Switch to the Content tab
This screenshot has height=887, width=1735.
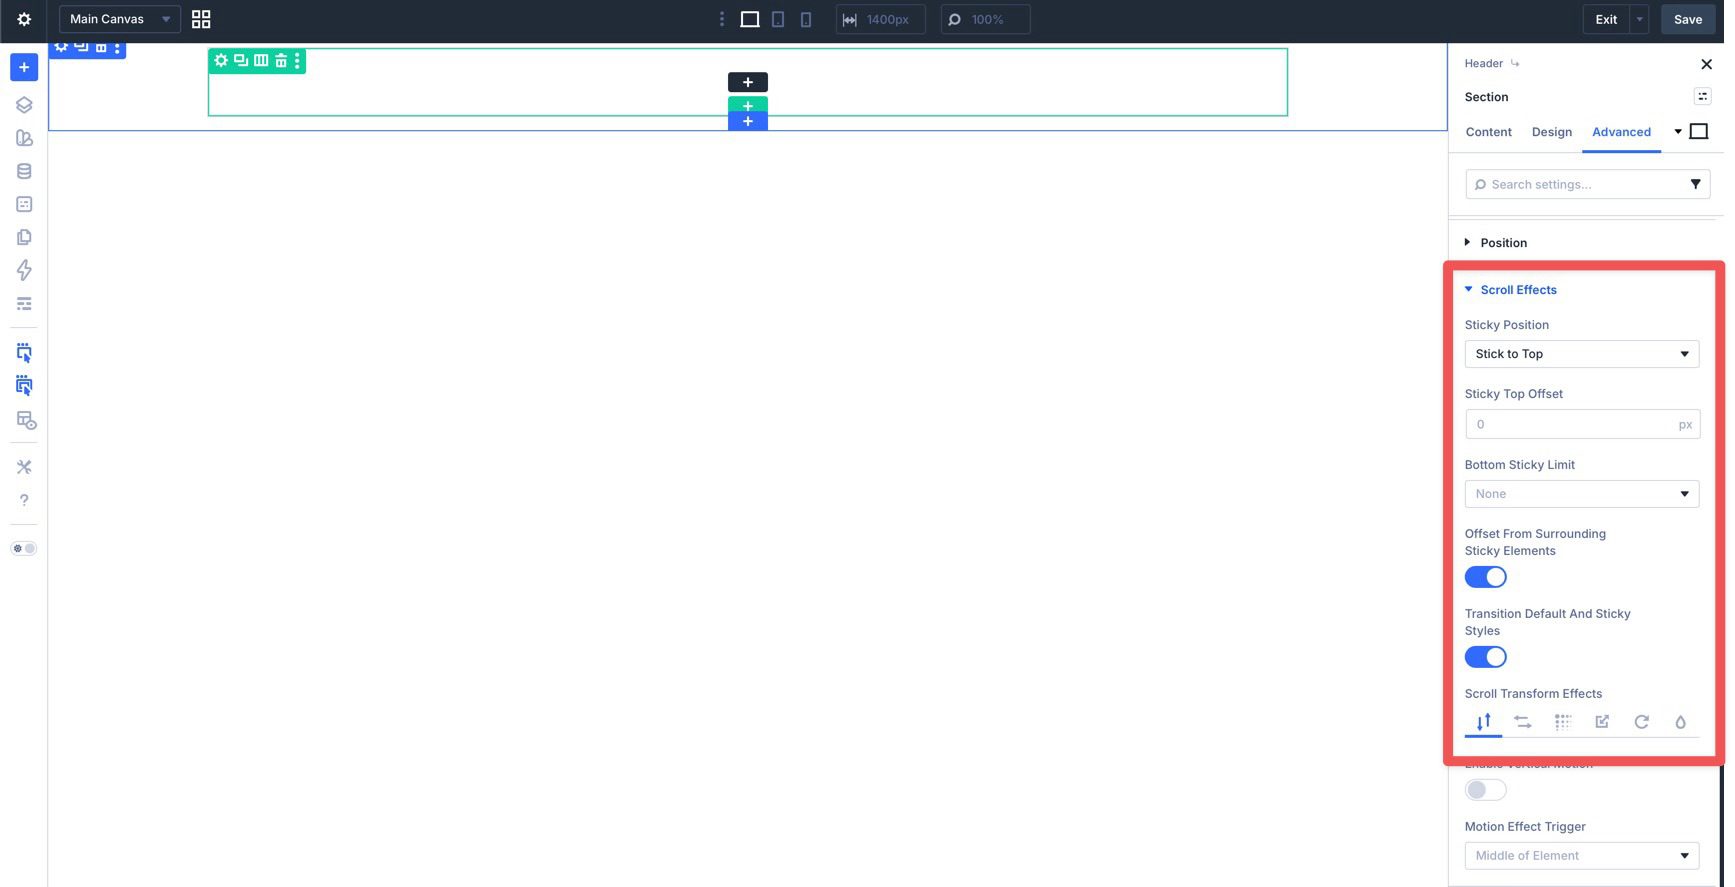[x=1488, y=132]
